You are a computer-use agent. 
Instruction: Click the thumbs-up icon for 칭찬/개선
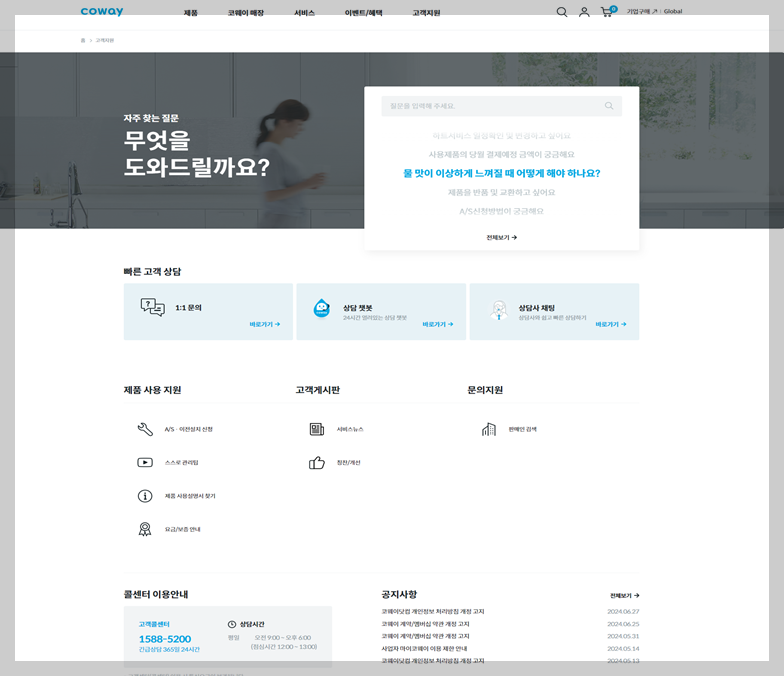click(x=316, y=462)
